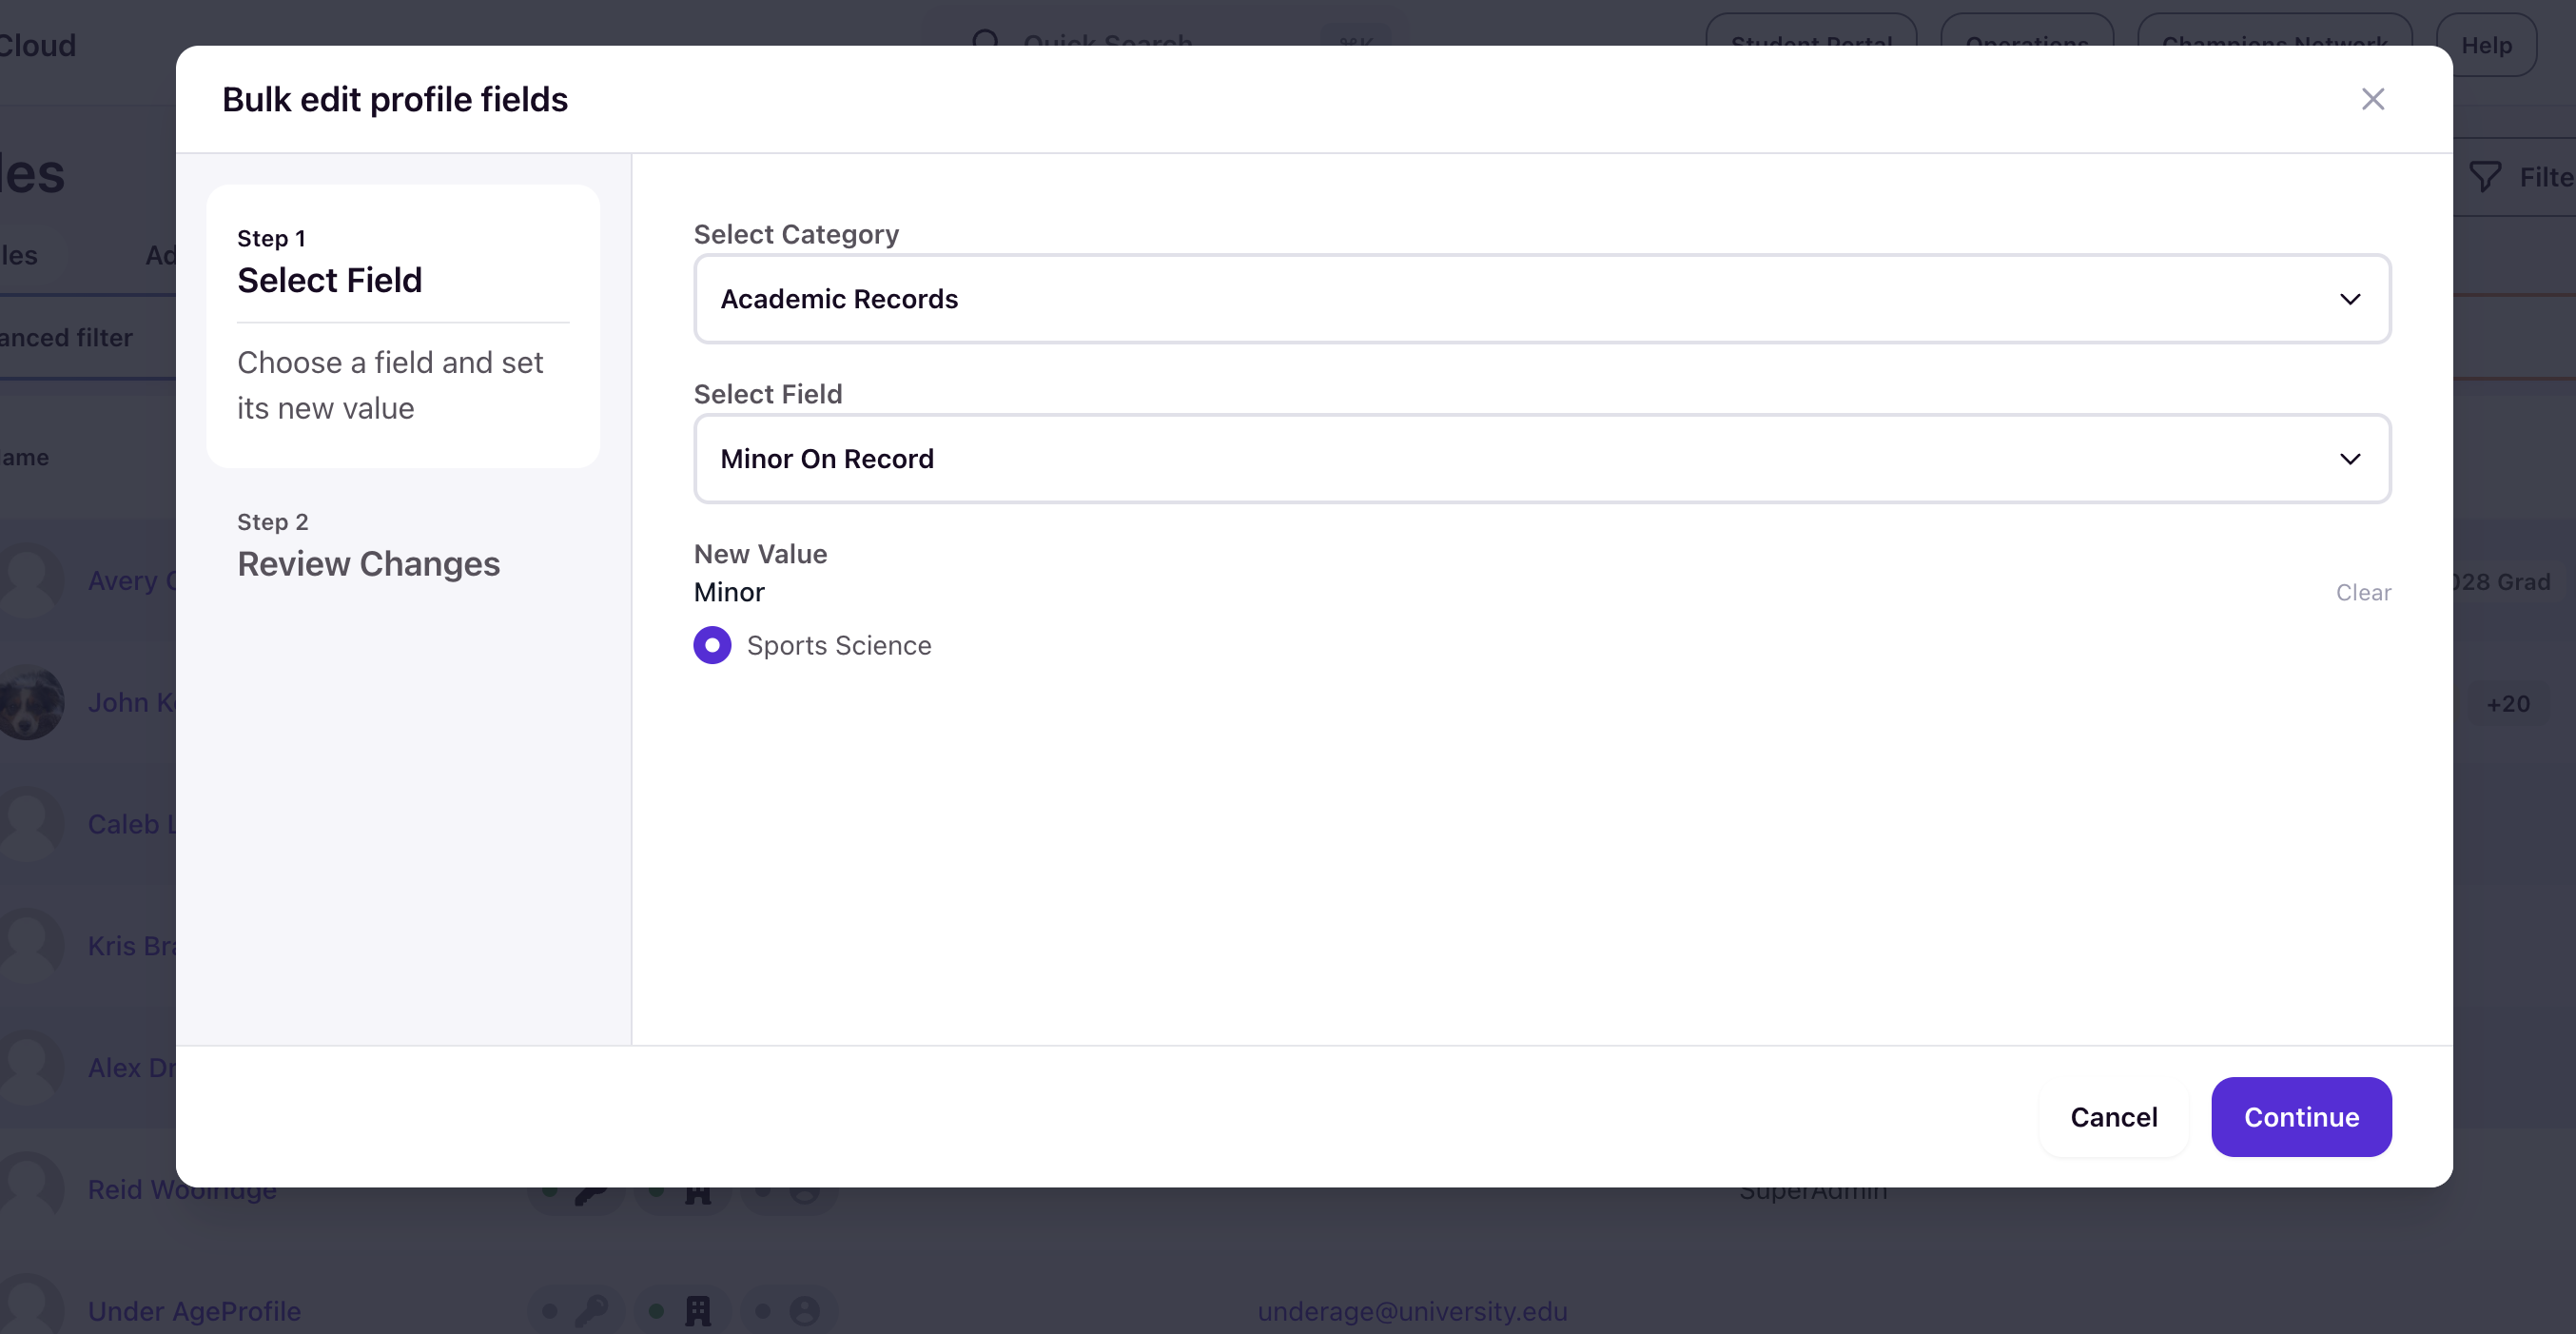Open the Under AgeProfile link
2576x1334 pixels.
[x=194, y=1310]
